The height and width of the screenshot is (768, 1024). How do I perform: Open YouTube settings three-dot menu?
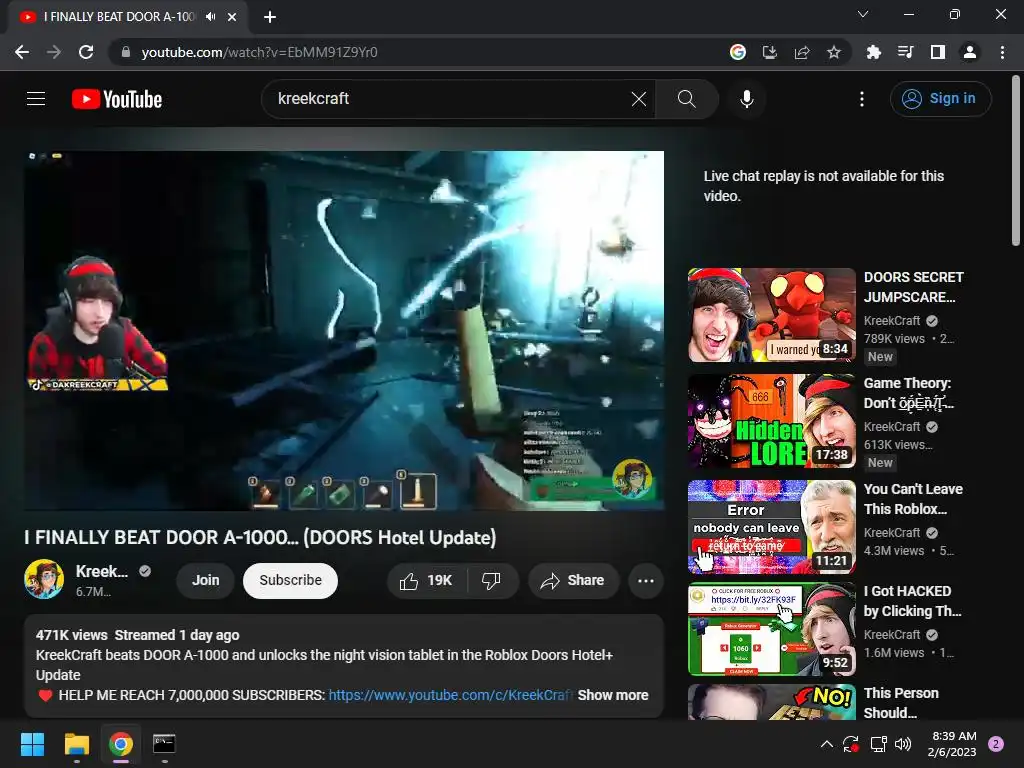point(861,99)
